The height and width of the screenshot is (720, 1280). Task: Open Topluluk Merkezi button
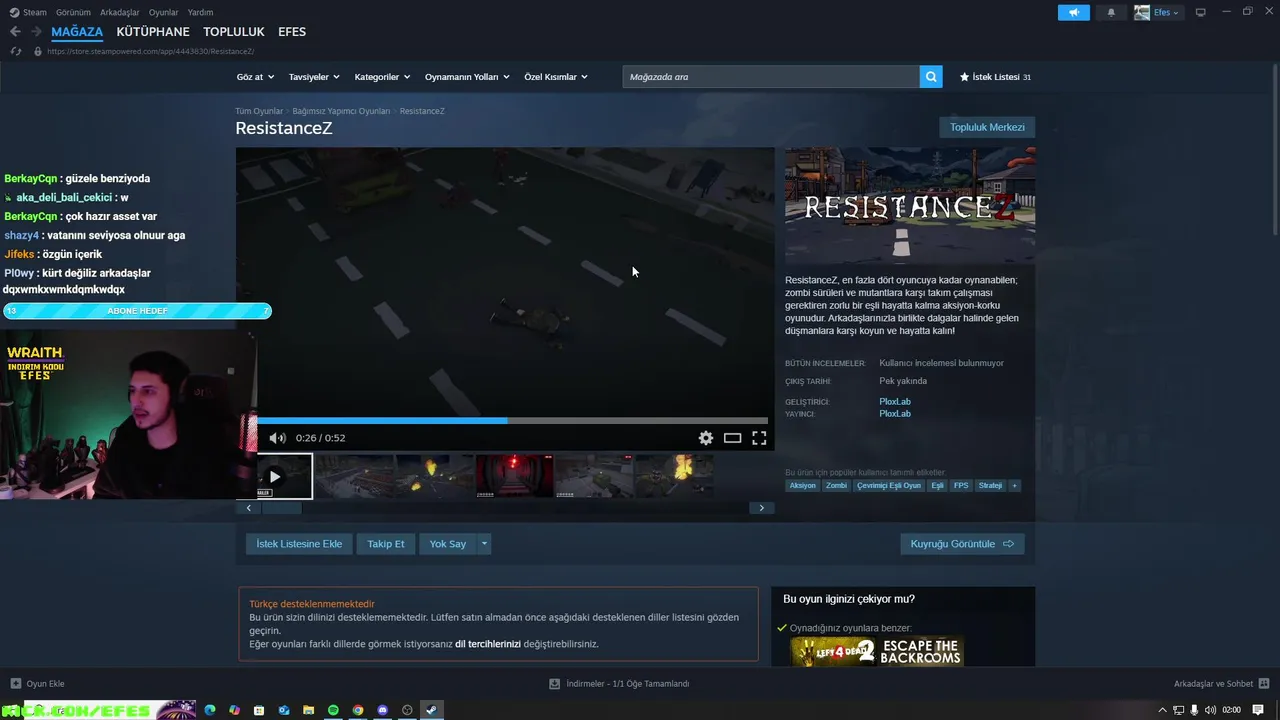pyautogui.click(x=987, y=127)
